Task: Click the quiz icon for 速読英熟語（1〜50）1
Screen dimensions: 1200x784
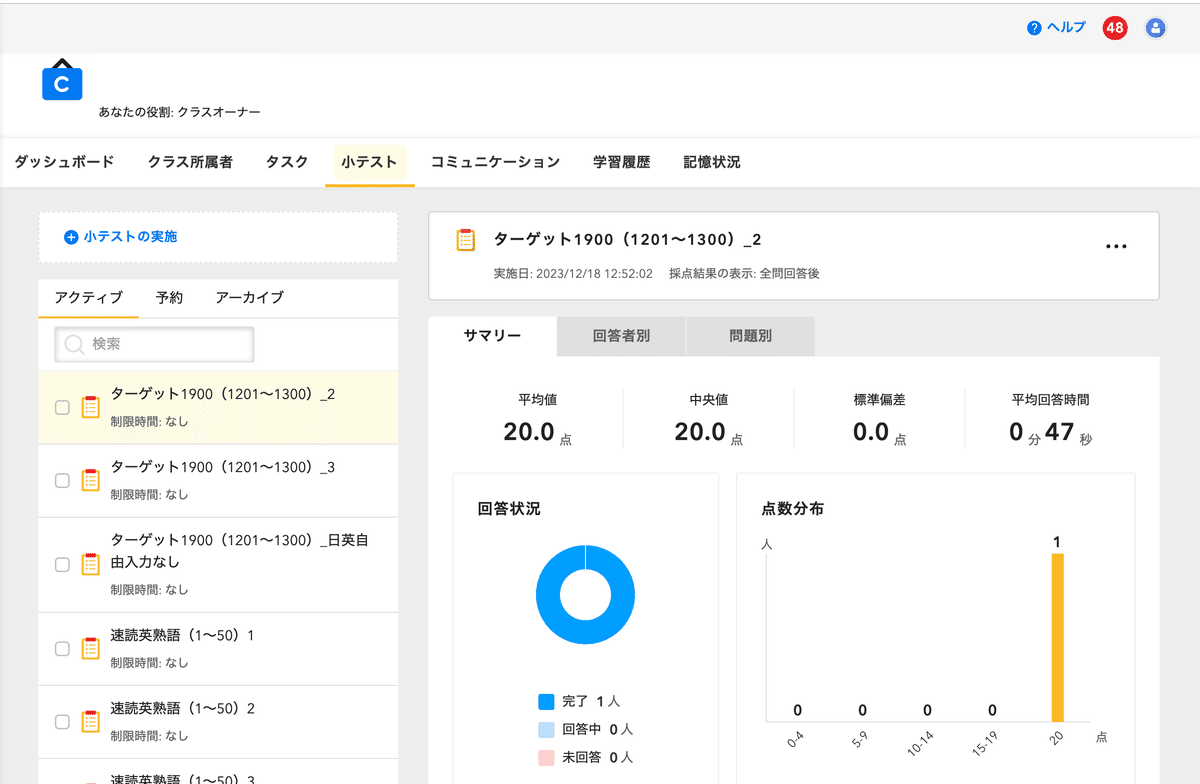Action: (91, 648)
